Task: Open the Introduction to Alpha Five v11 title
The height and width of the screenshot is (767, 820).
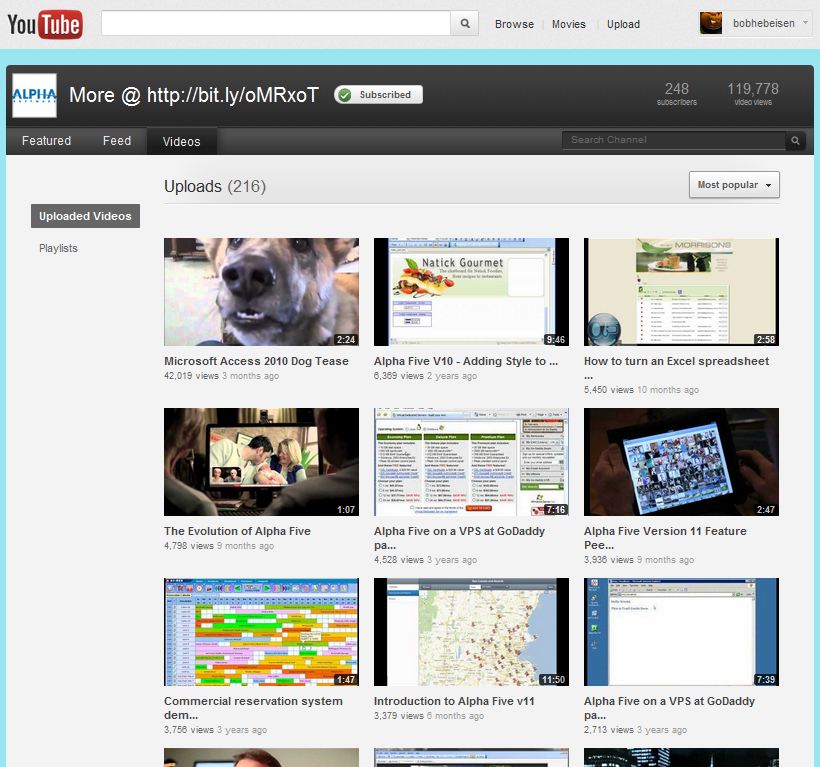Action: point(454,702)
